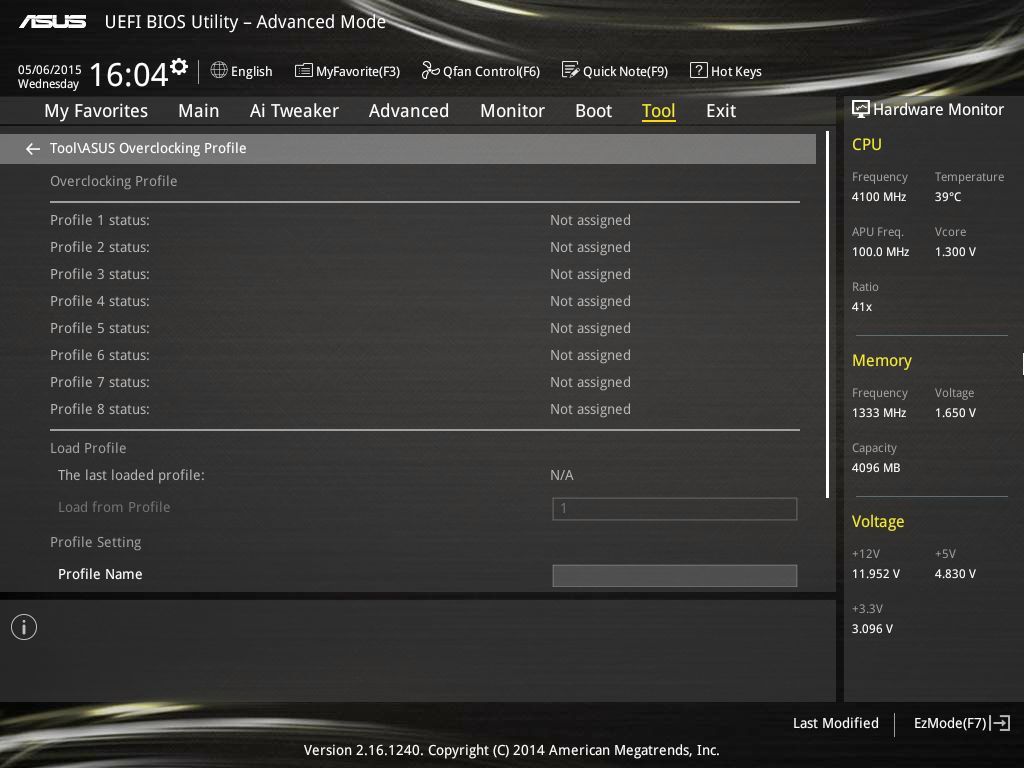The width and height of the screenshot is (1024, 768).
Task: Click the memory voltage 1.650 V
Action: (955, 413)
